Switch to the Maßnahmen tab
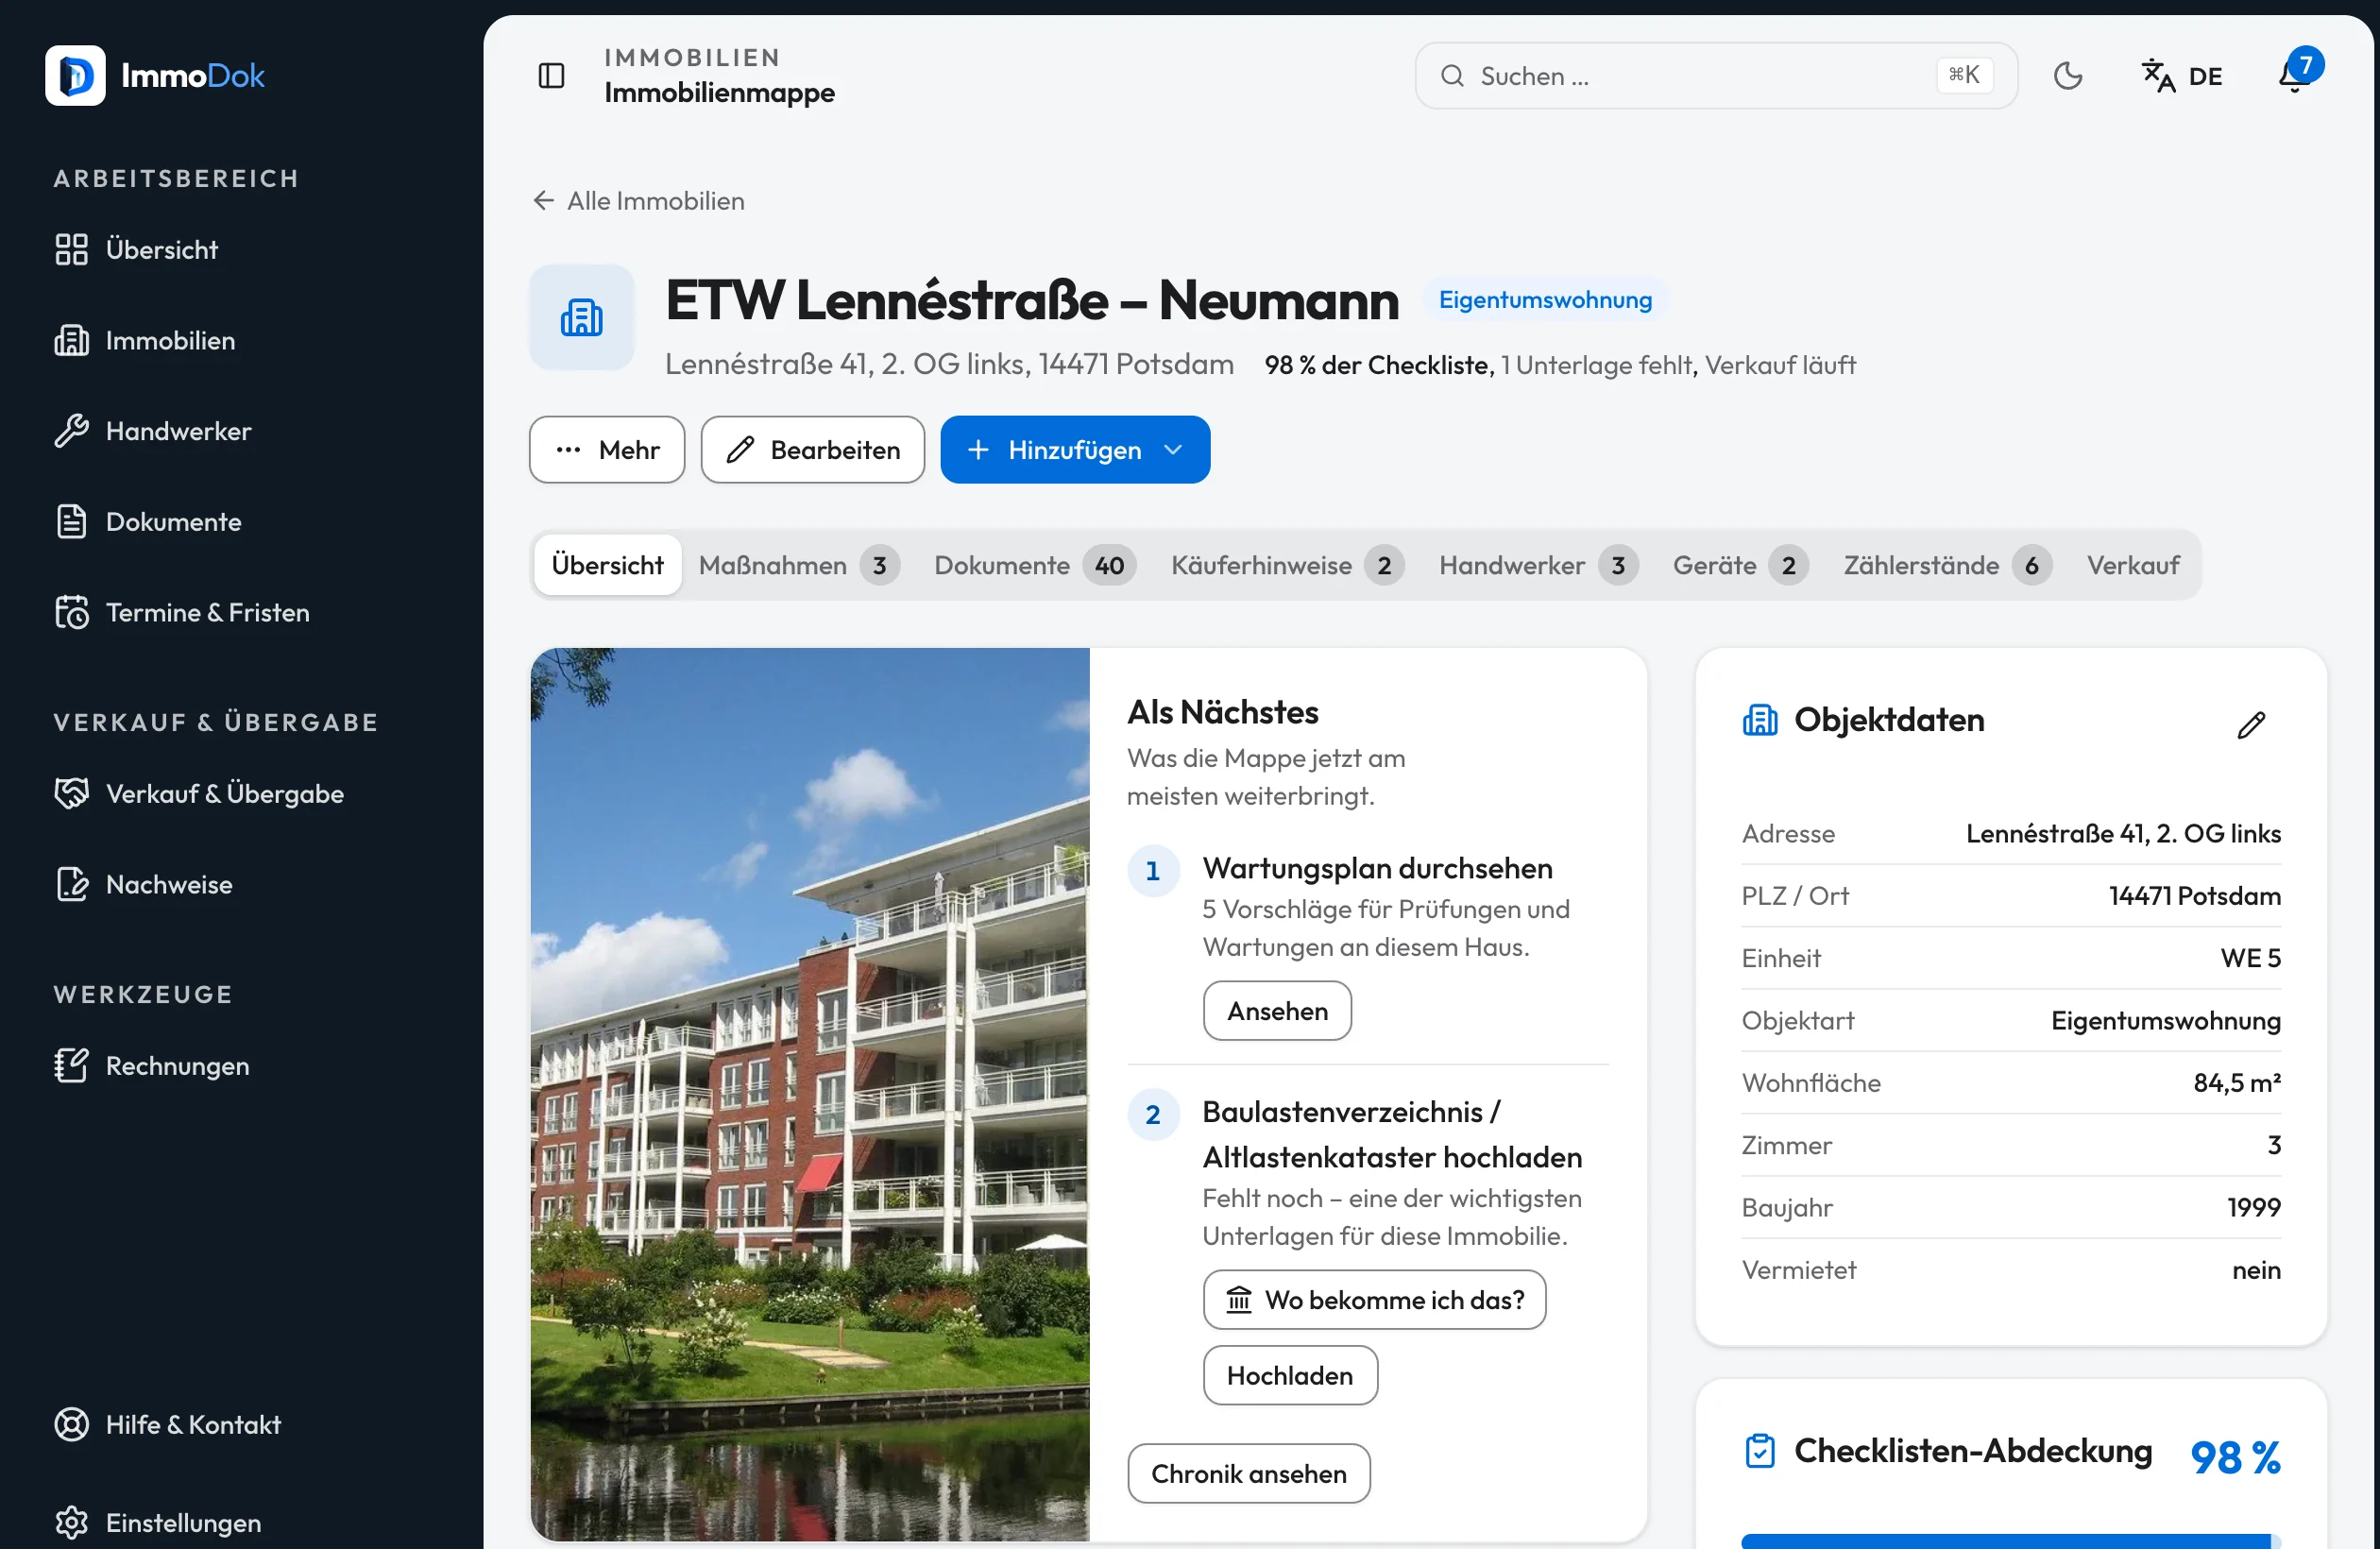 coord(799,565)
